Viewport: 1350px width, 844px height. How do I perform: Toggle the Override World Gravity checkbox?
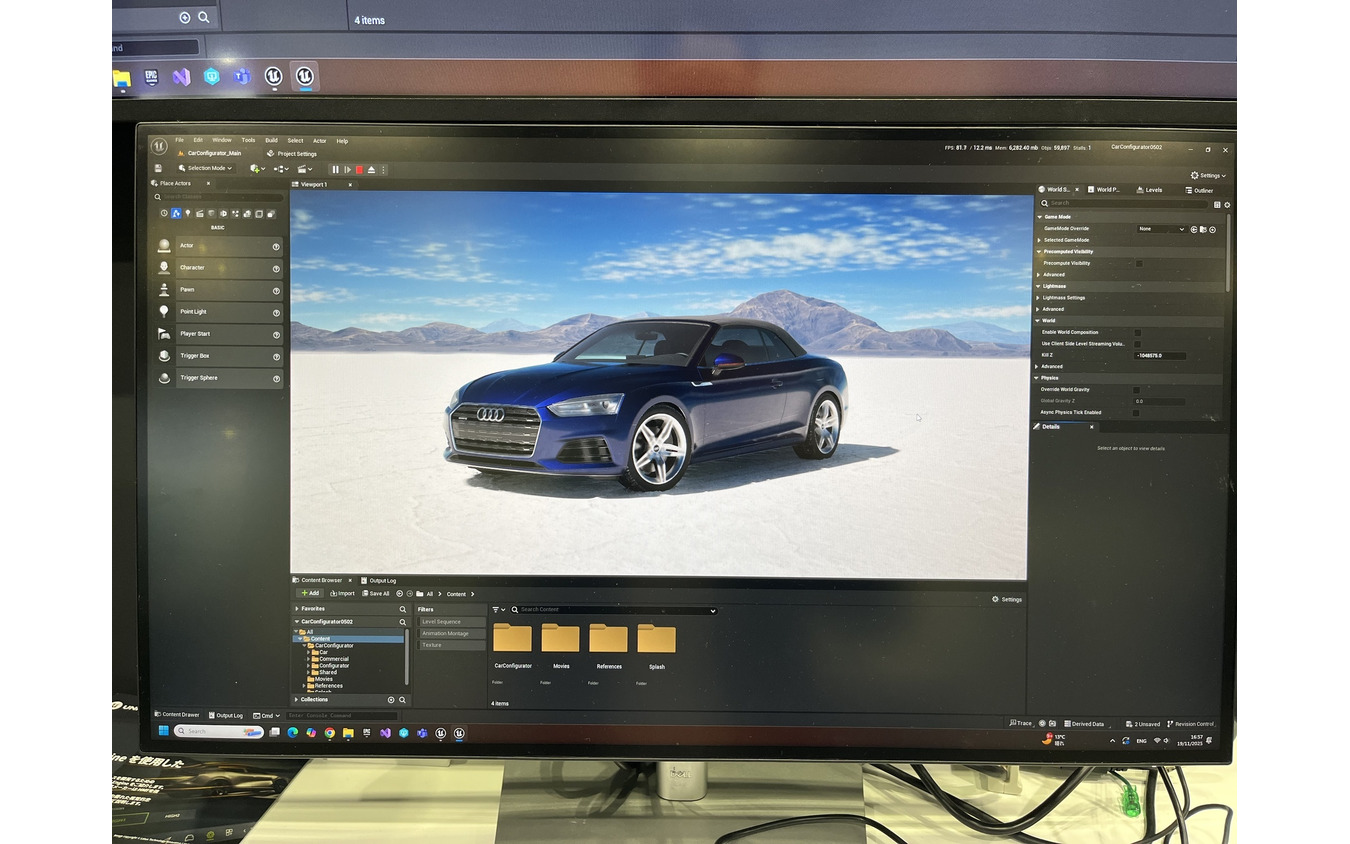click(1136, 389)
